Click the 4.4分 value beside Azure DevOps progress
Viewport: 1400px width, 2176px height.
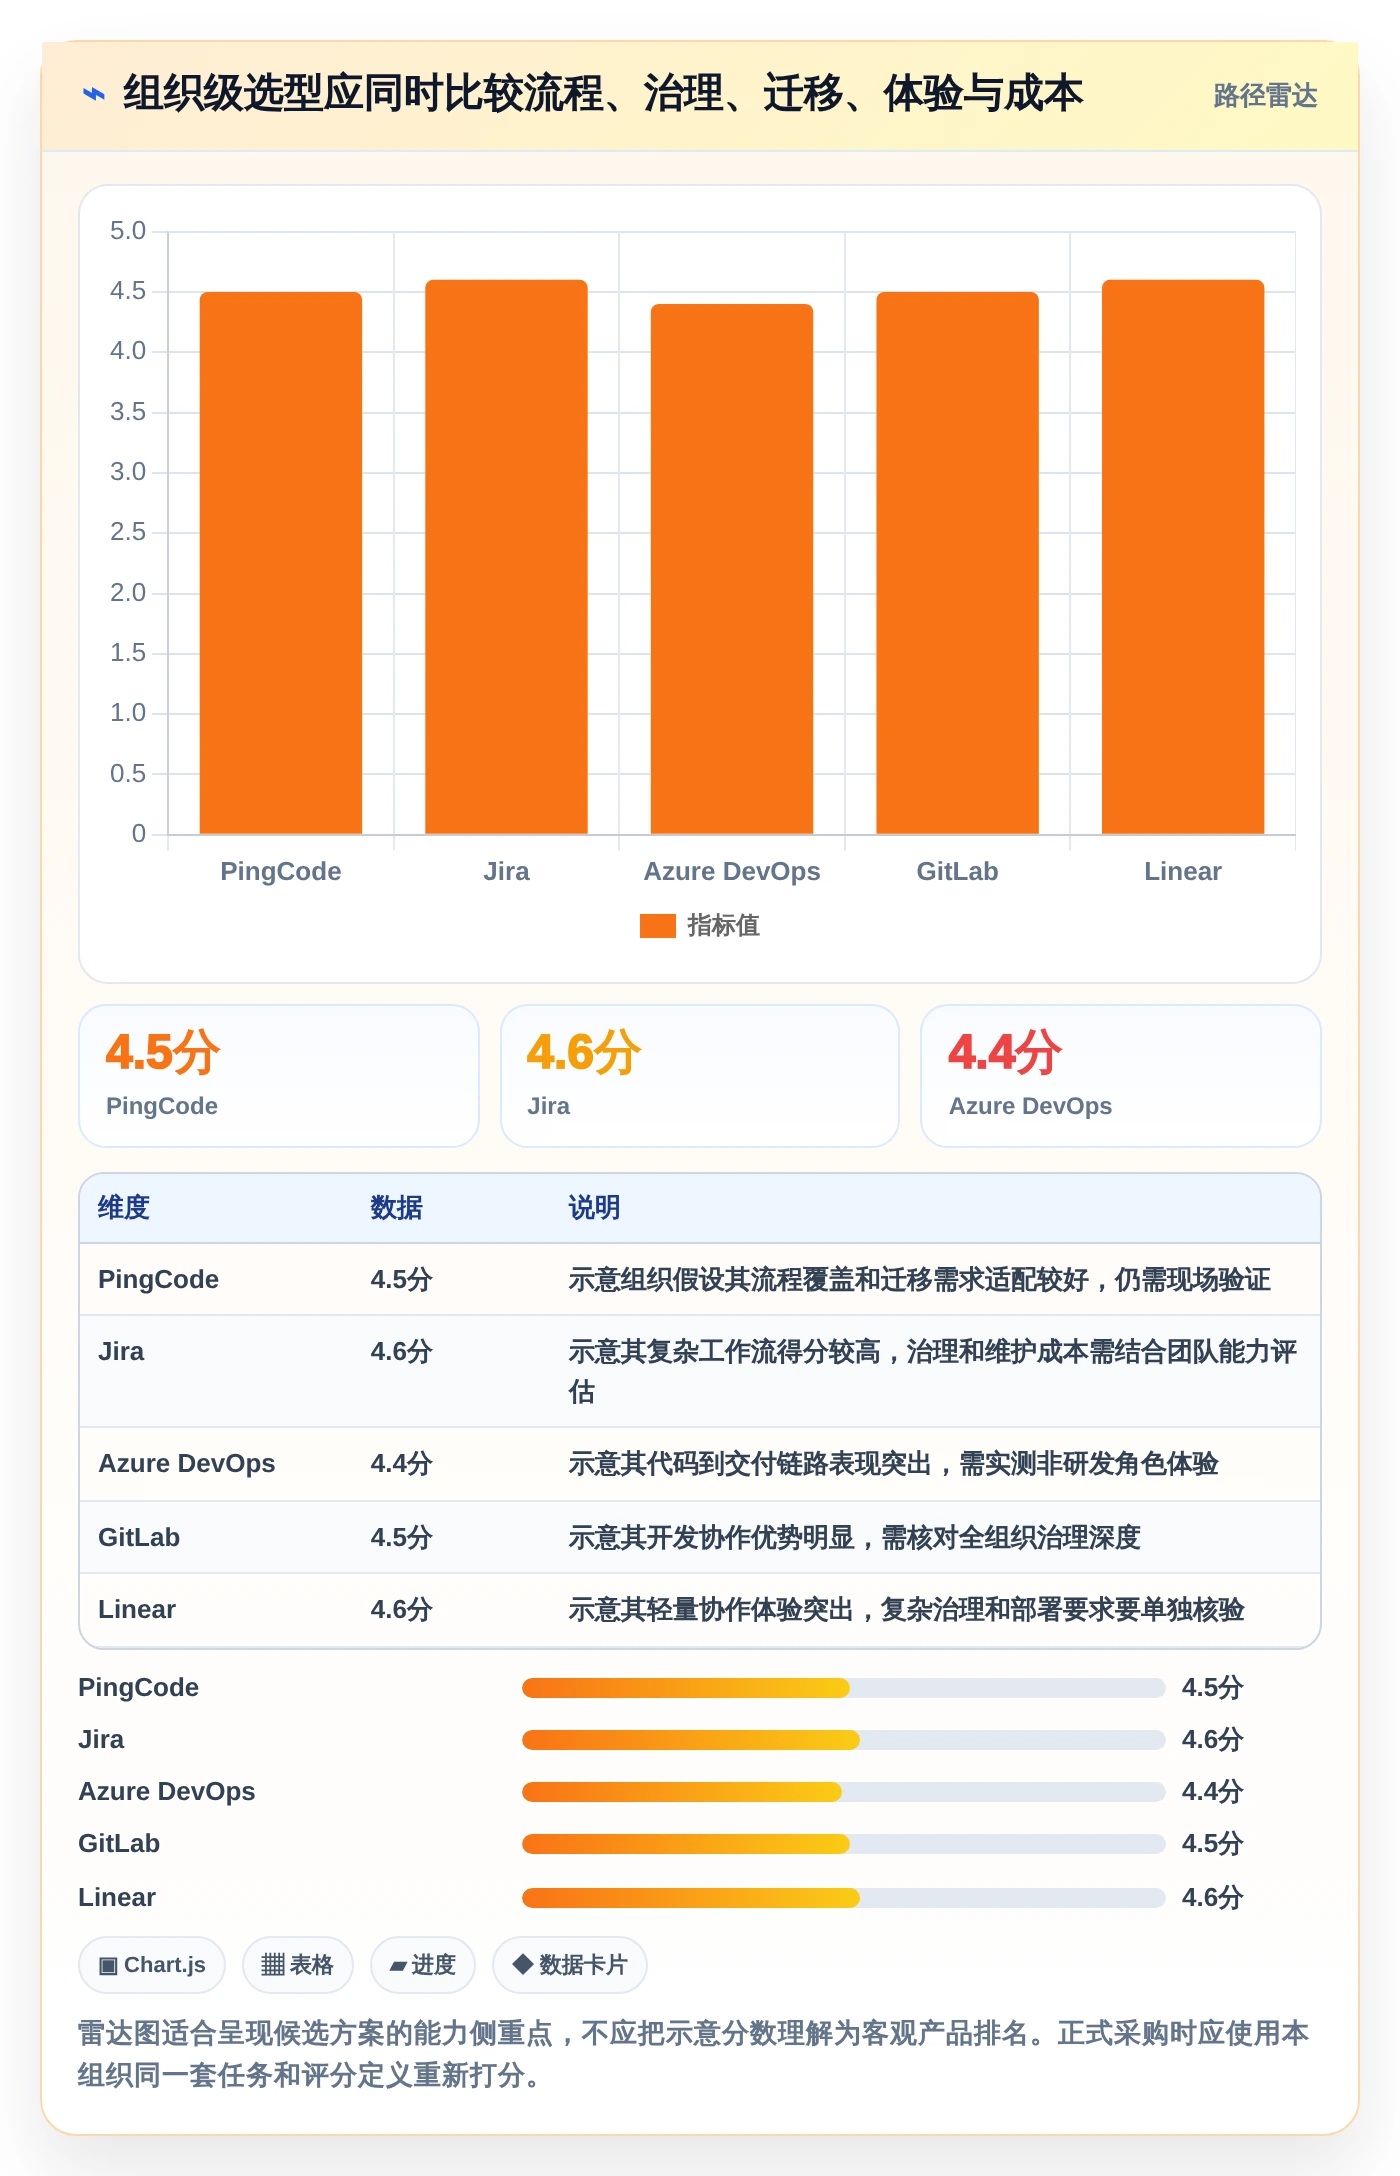(x=1212, y=1792)
